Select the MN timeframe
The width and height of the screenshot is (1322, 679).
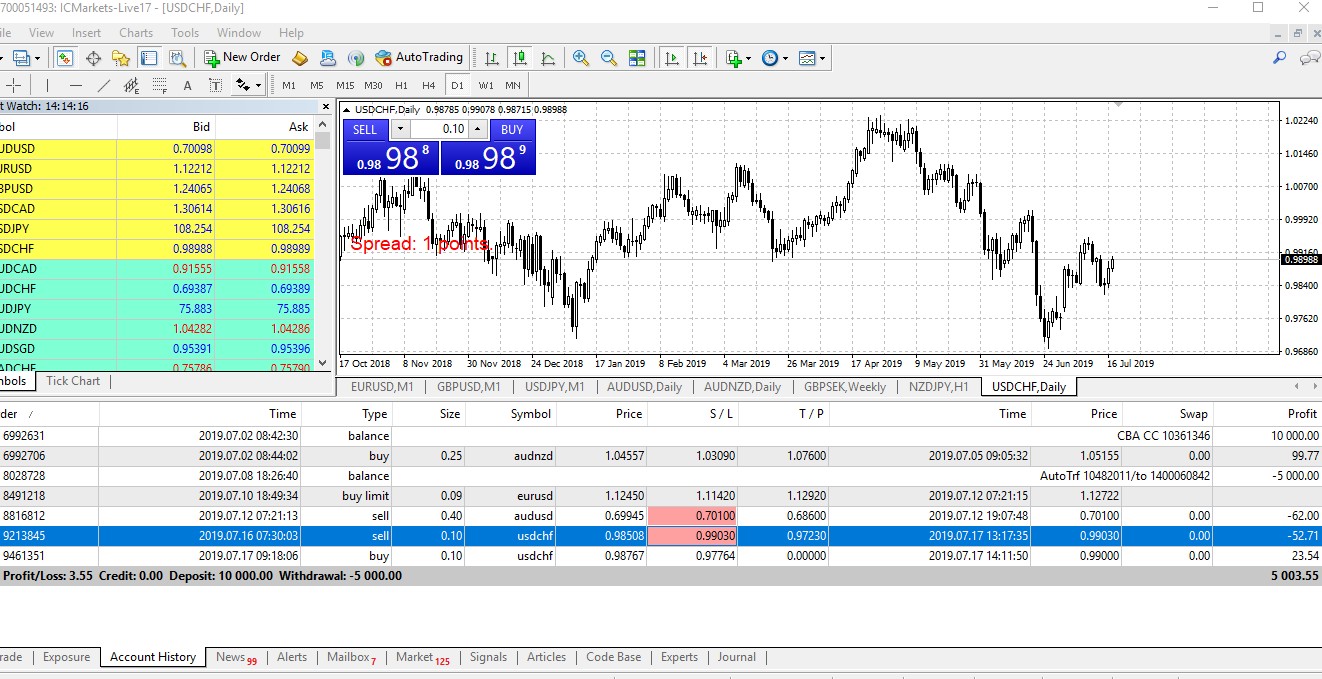pyautogui.click(x=513, y=85)
